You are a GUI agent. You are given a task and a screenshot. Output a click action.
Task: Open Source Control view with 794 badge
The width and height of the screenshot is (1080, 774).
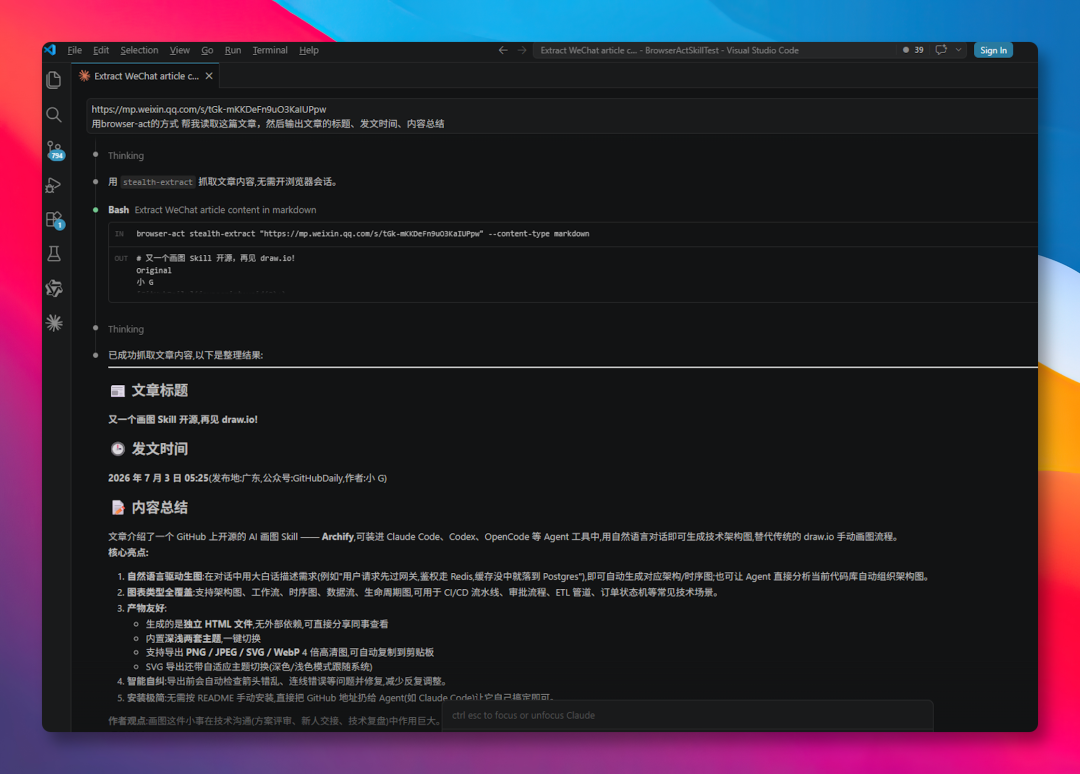coord(54,150)
